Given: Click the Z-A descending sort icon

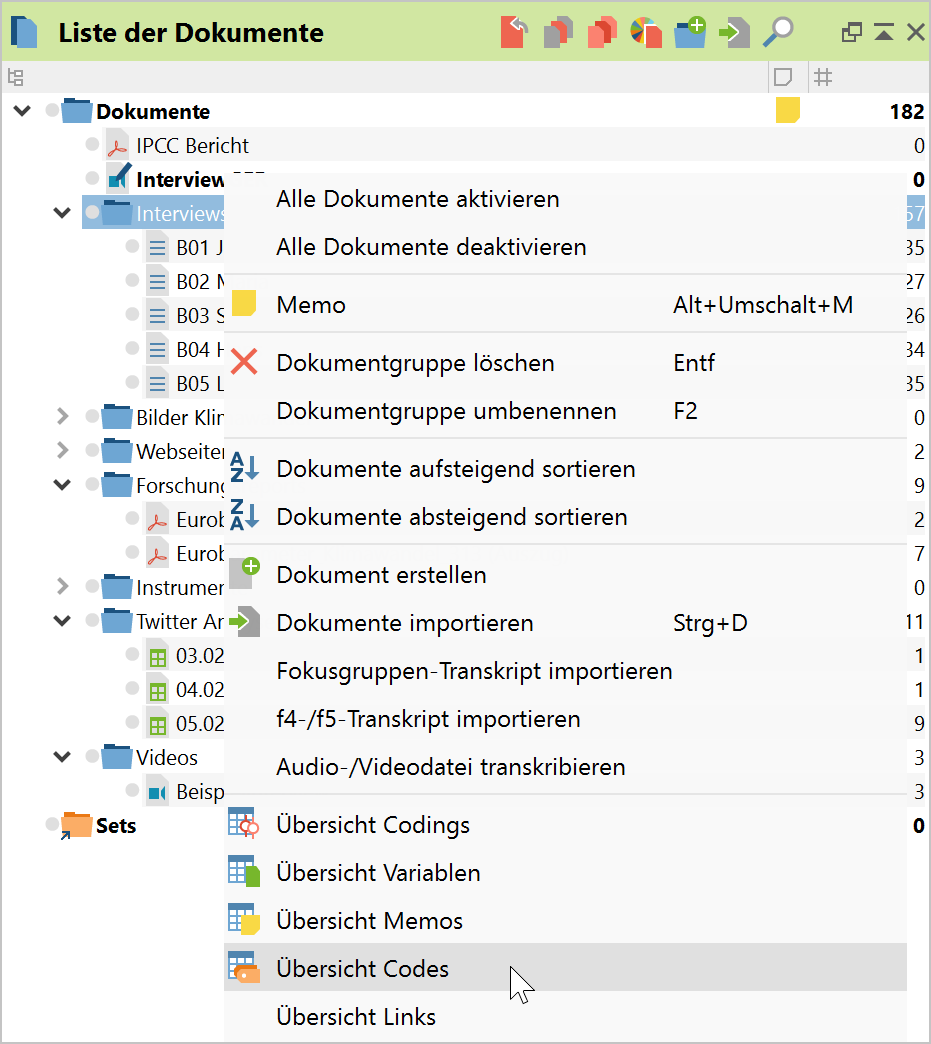Looking at the screenshot, I should click(x=244, y=516).
